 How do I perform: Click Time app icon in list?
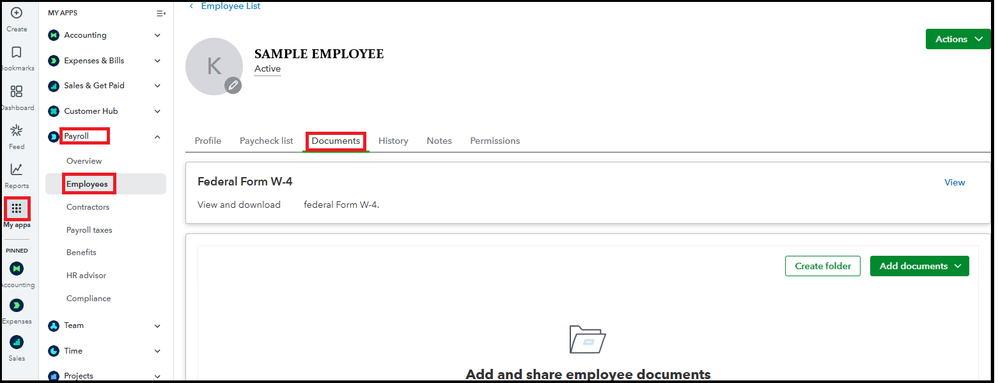54,351
